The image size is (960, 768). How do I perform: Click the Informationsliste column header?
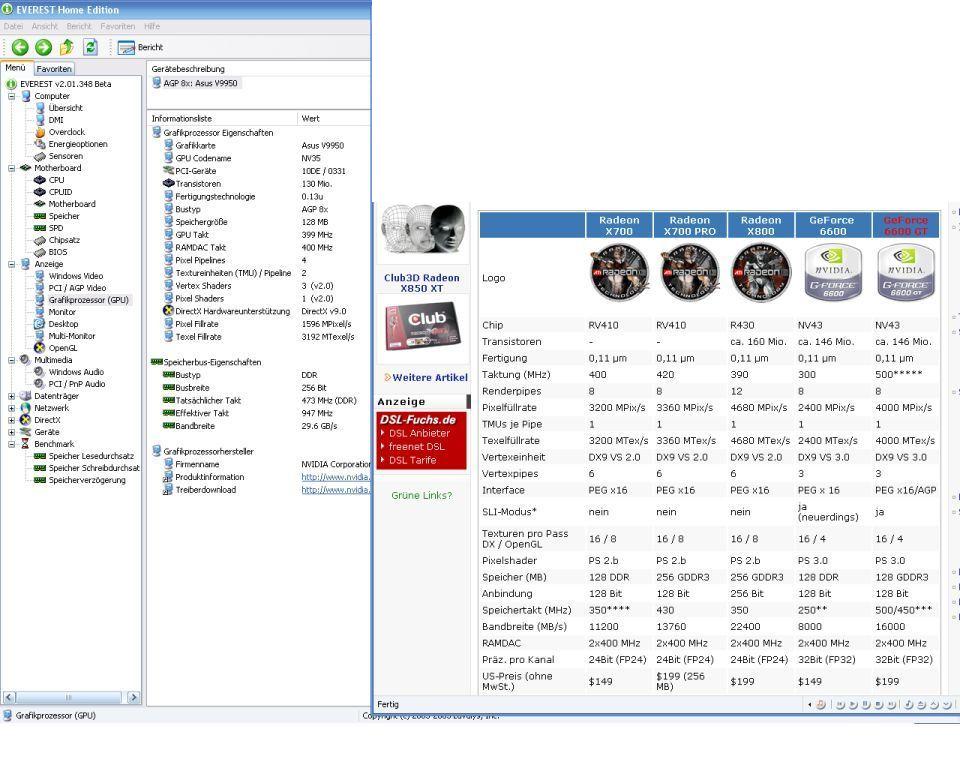tap(222, 118)
